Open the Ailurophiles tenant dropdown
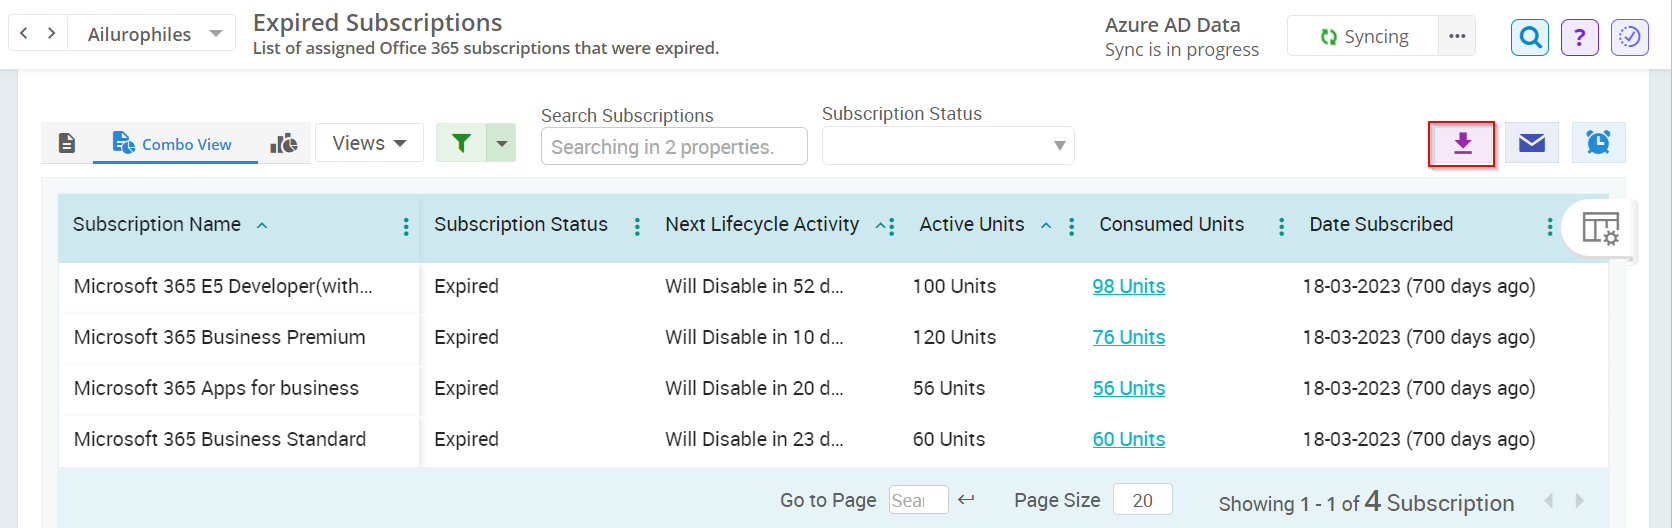Viewport: 1672px width, 528px height. point(152,33)
